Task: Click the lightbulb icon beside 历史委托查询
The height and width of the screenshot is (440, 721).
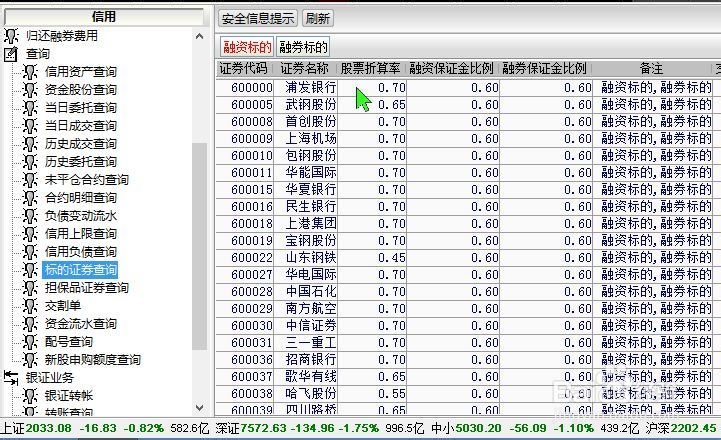Action: (x=30, y=161)
